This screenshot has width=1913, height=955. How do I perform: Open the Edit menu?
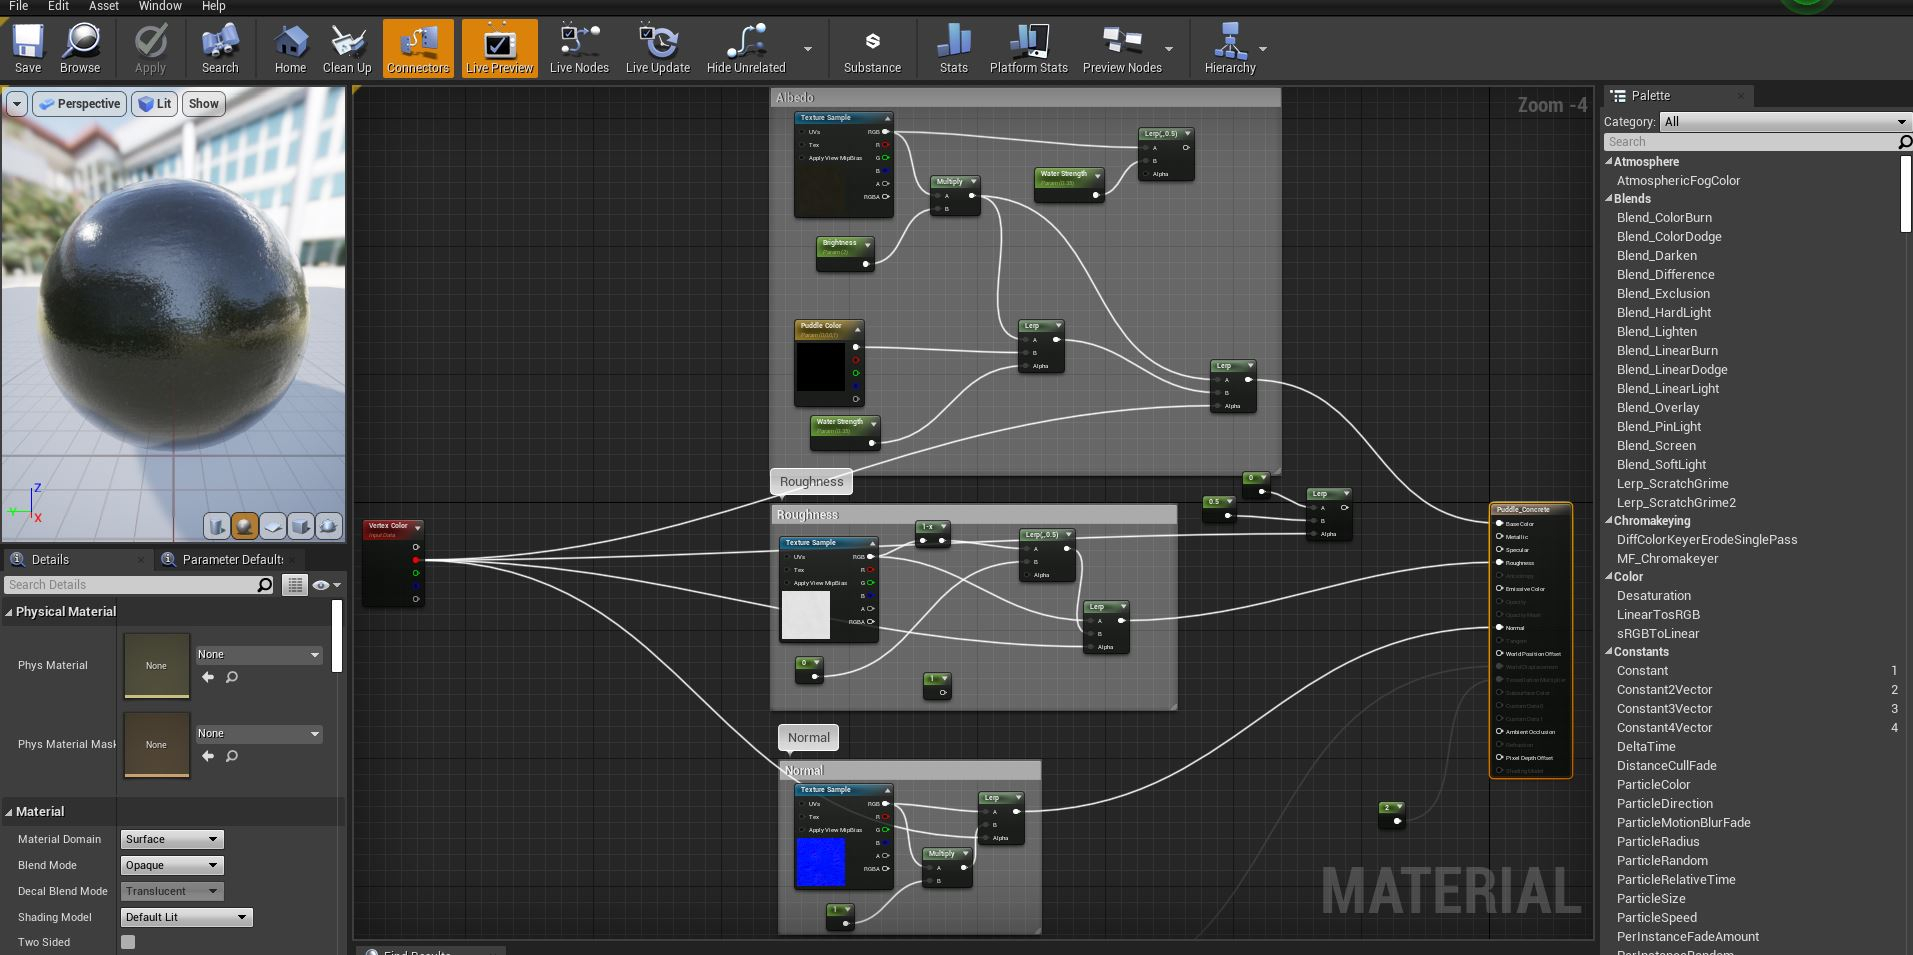59,6
